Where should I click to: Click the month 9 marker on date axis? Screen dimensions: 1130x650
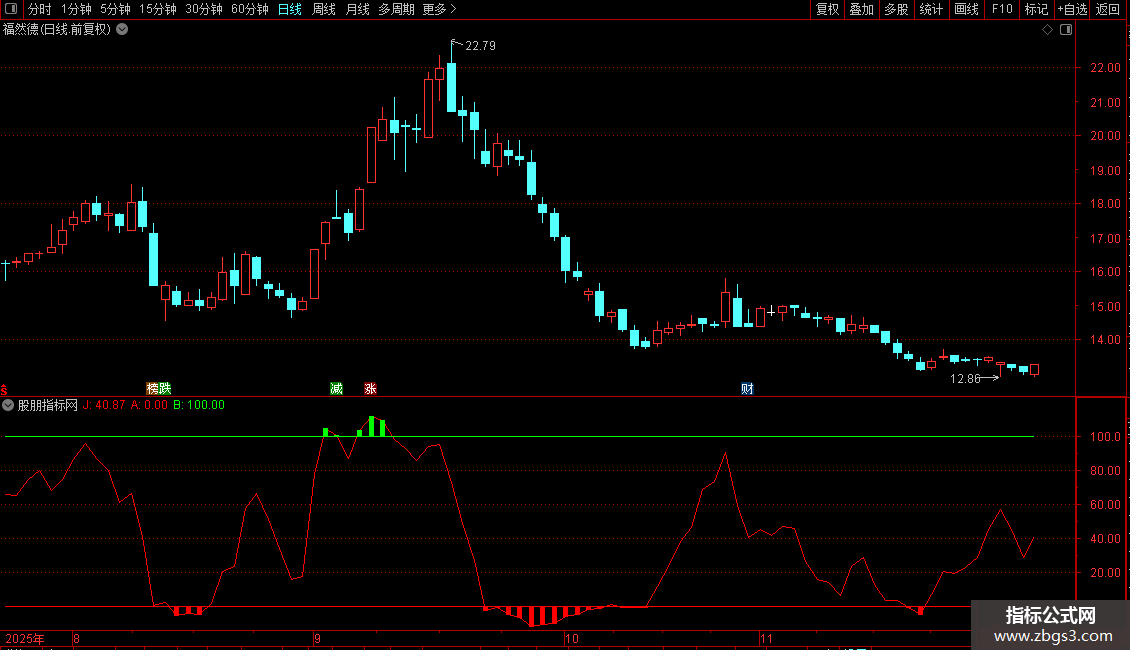click(318, 639)
